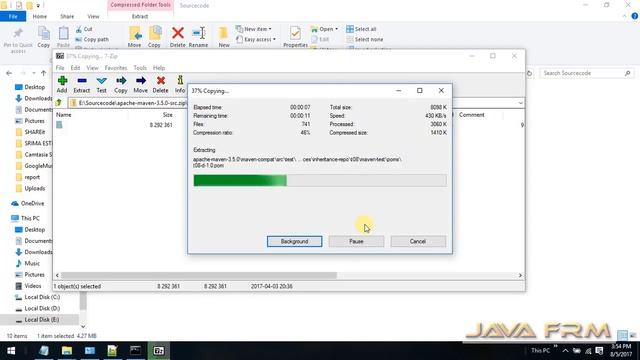This screenshot has width=640, height=360.
Task: Expand Explorer ribbon collapse chevron
Action: 624,16
